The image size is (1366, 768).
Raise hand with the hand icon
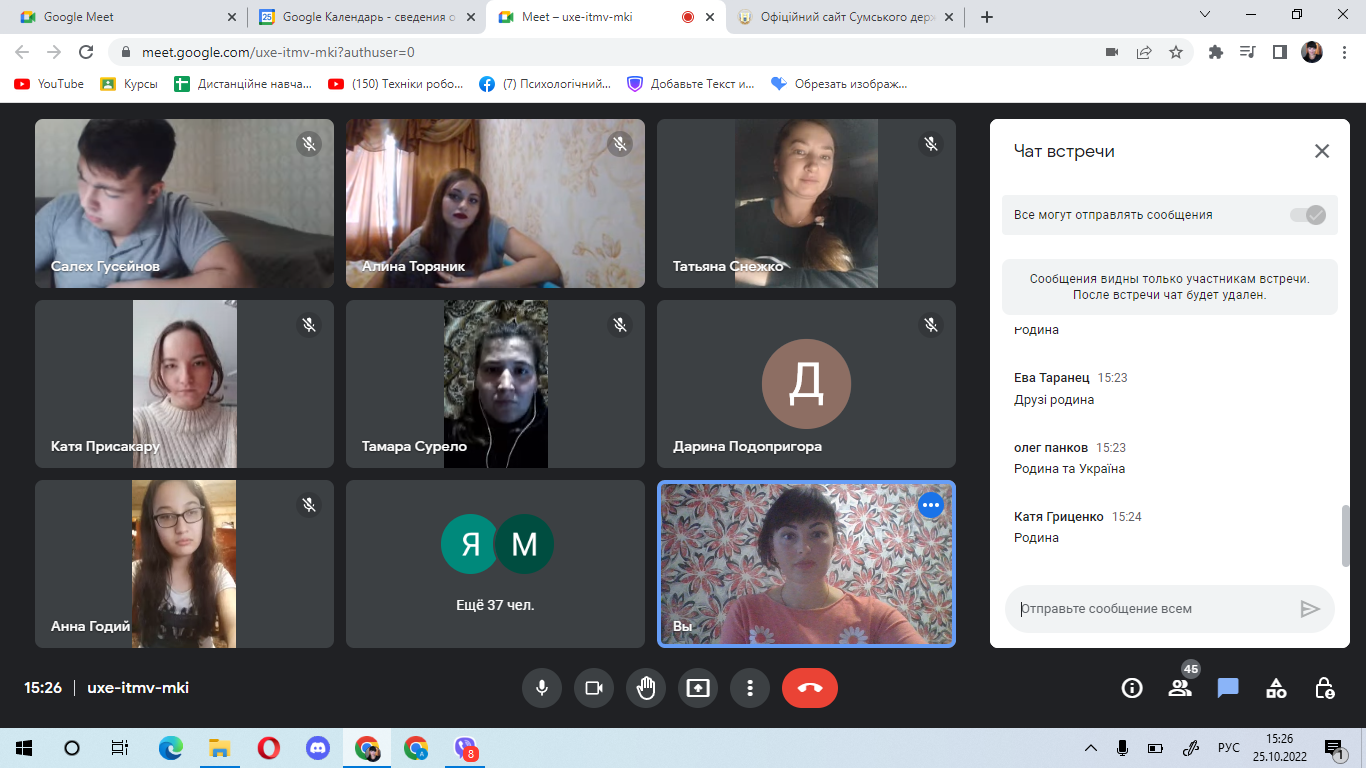pos(646,688)
